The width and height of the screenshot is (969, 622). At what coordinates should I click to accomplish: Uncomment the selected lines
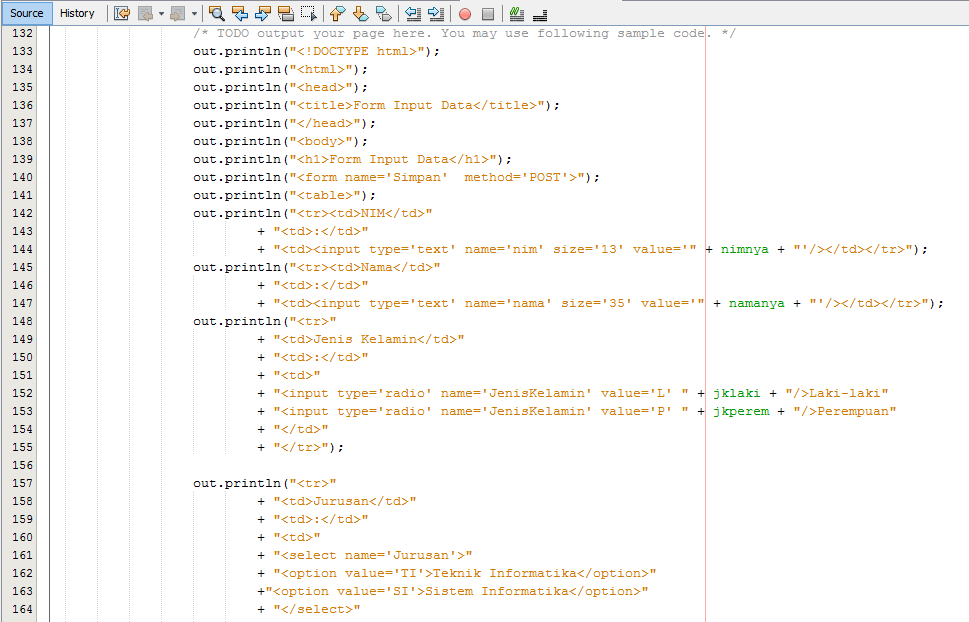tap(540, 14)
